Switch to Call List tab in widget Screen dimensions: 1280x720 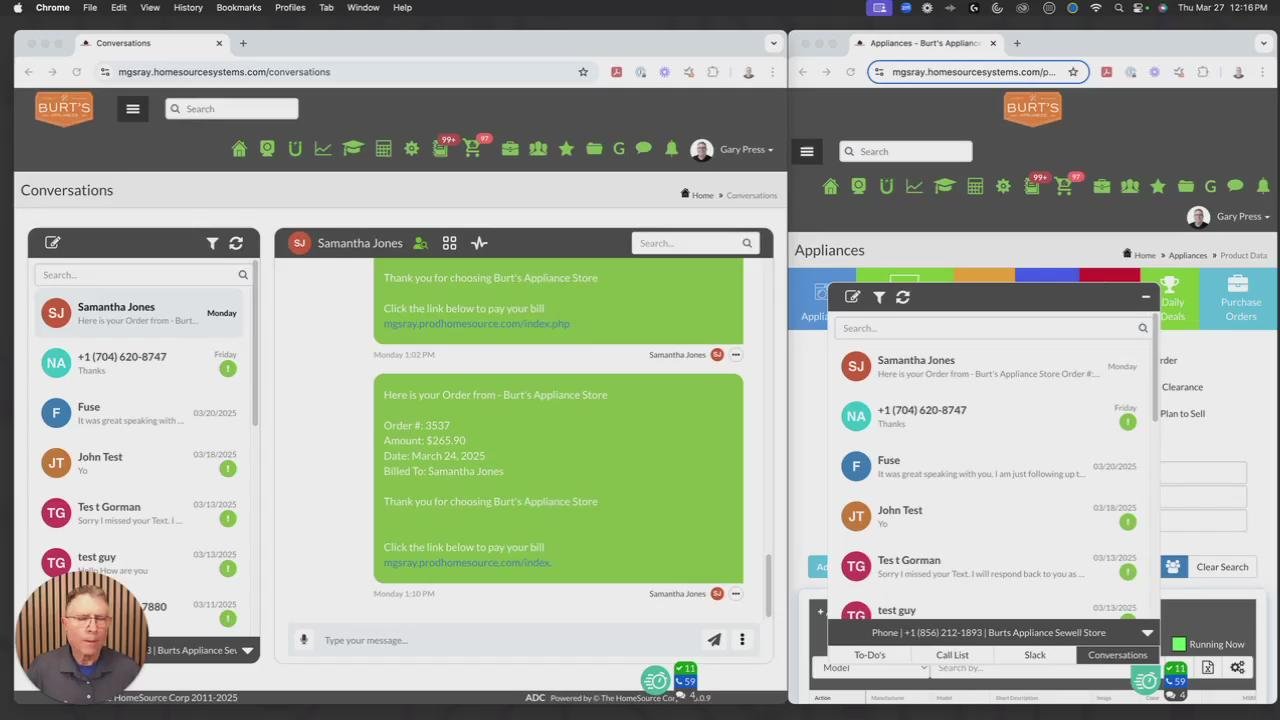tap(952, 655)
